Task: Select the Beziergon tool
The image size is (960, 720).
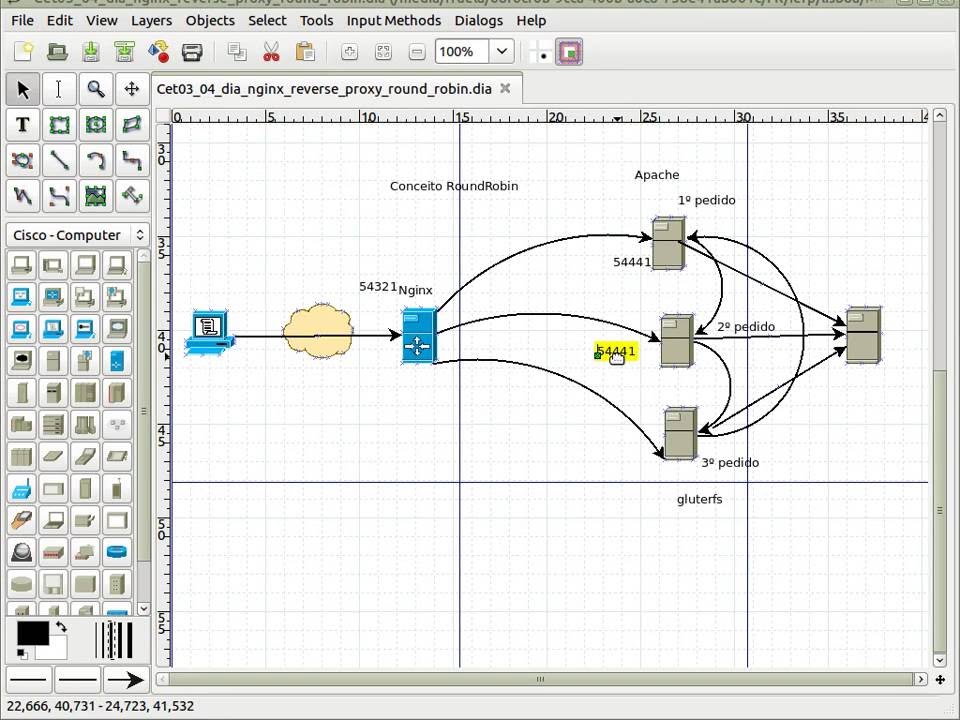Action: pyautogui.click(x=23, y=160)
